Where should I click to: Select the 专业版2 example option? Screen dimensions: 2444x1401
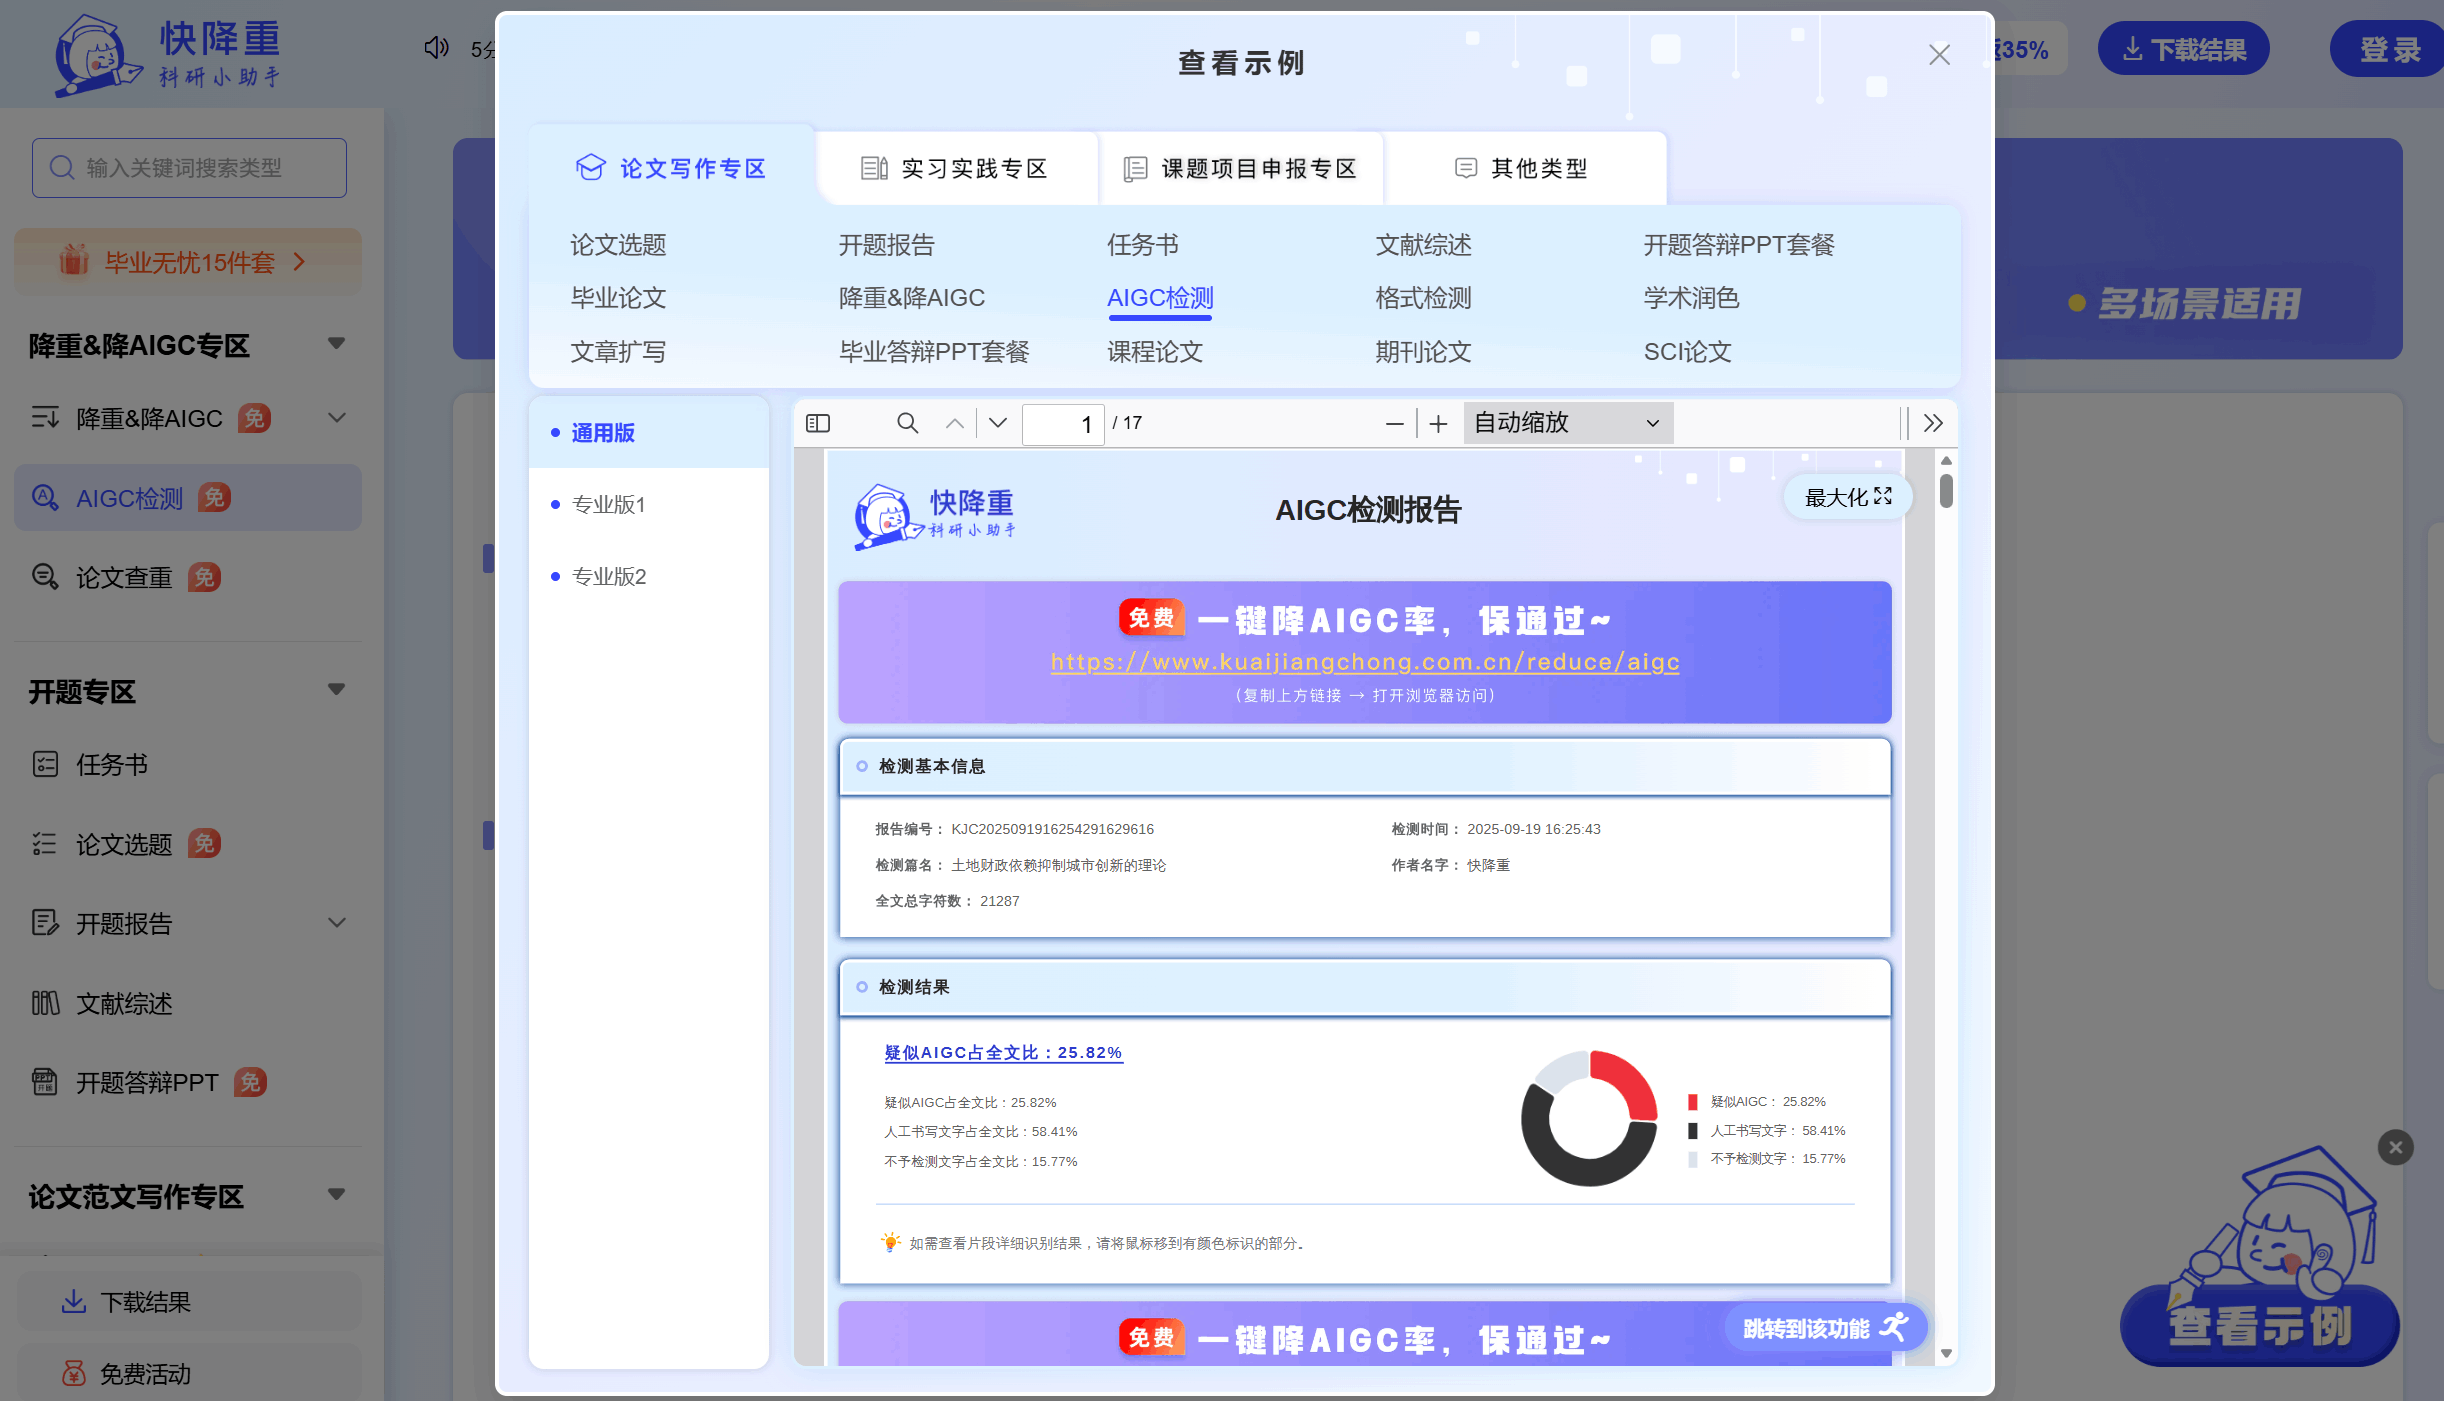(608, 577)
